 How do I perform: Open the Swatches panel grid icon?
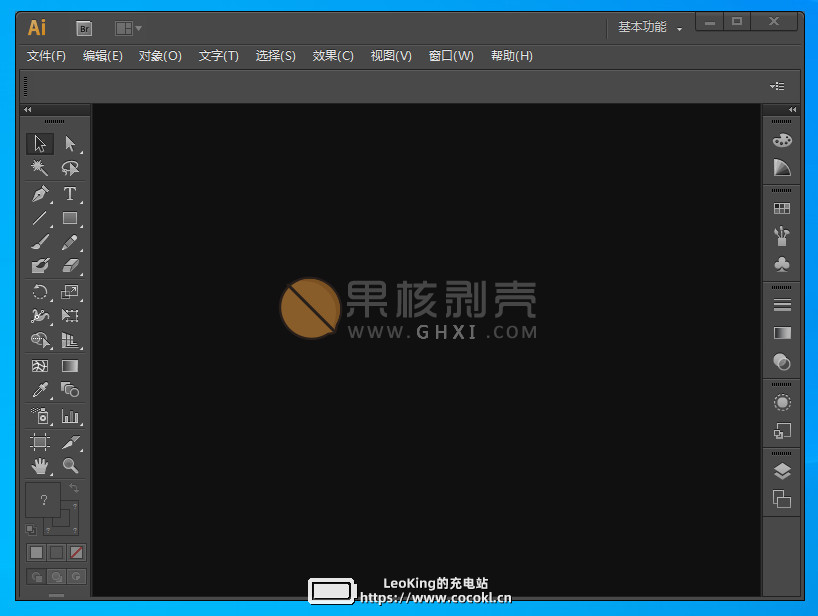(x=781, y=209)
